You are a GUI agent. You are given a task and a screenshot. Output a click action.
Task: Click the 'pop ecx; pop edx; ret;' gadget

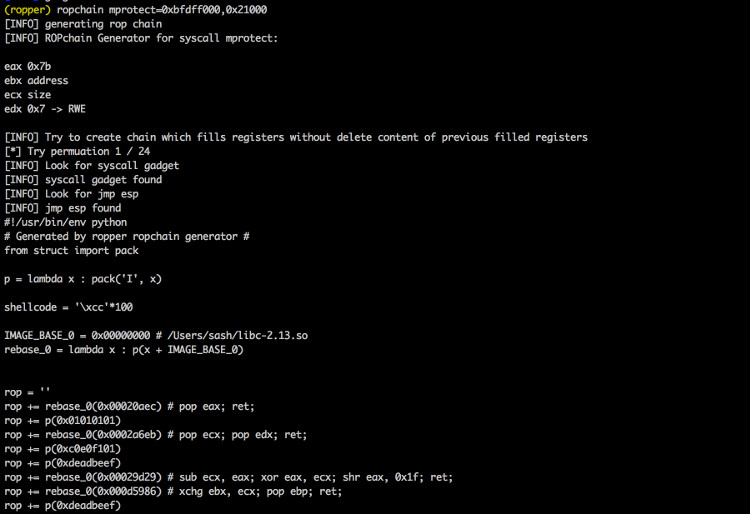[x=237, y=435]
